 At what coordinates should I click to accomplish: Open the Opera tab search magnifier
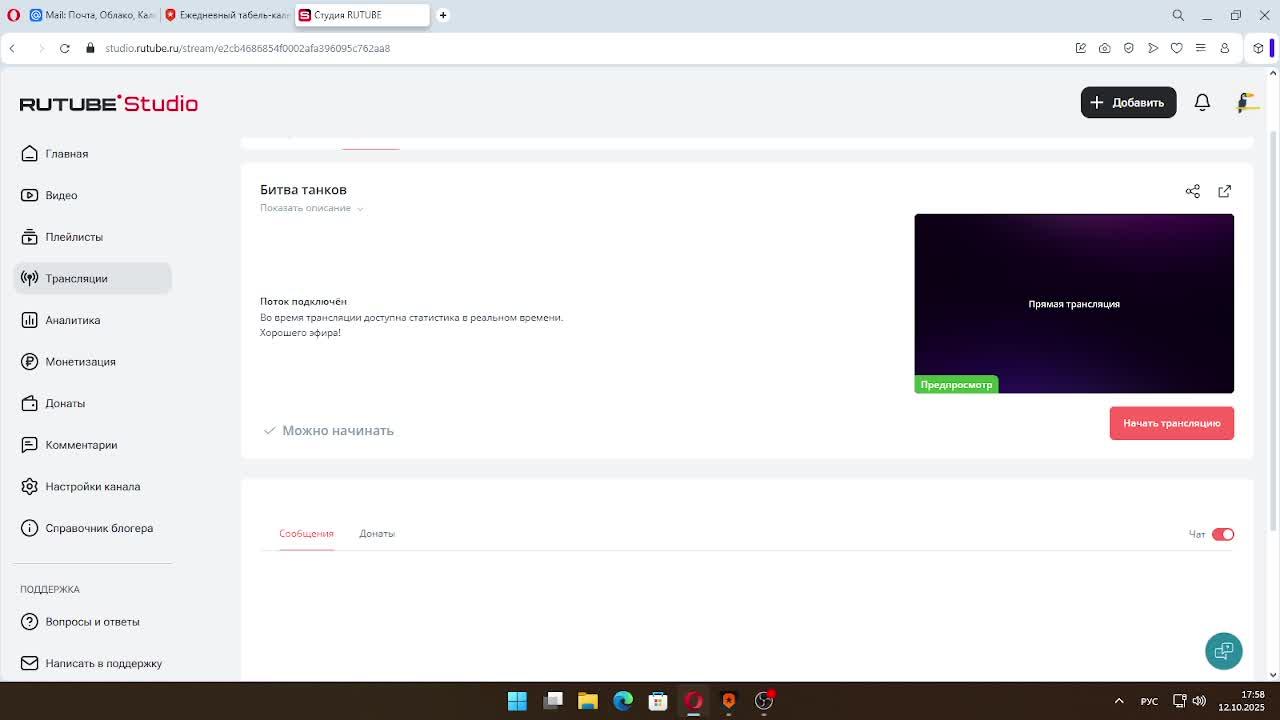[x=1178, y=15]
